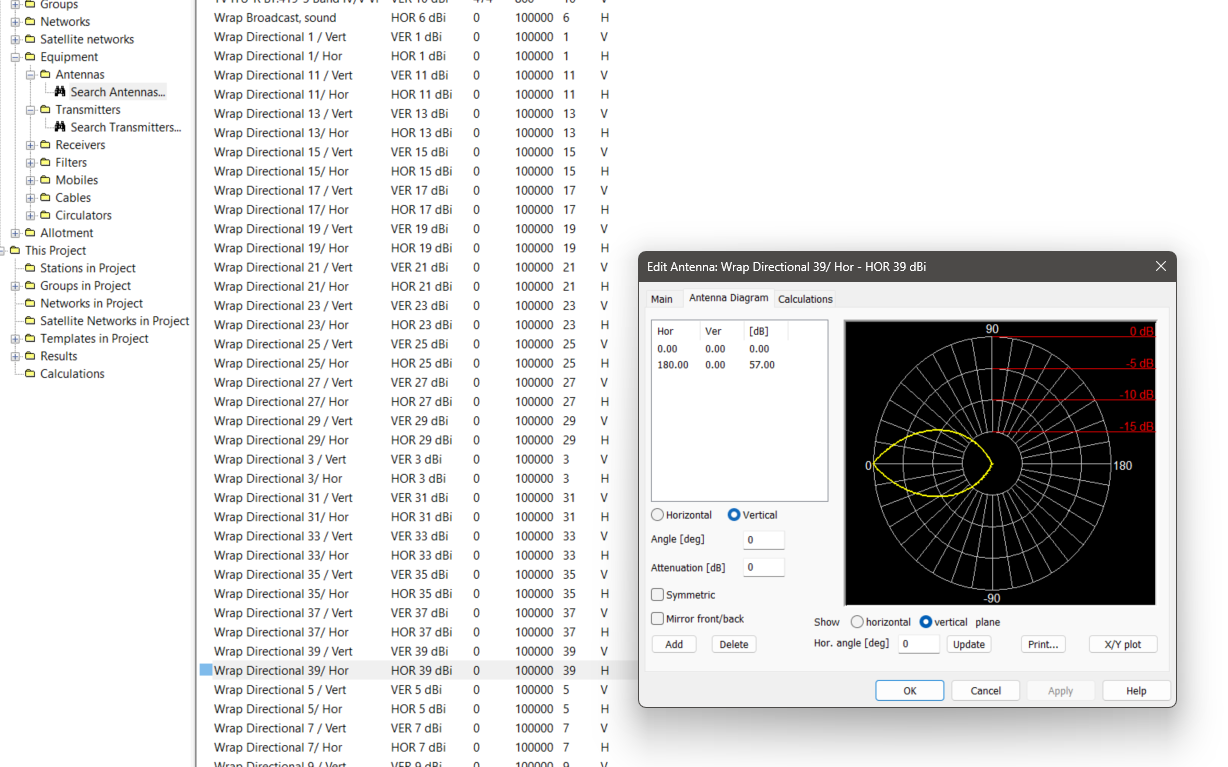The height and width of the screenshot is (767, 1228).
Task: Click binoculars icon beside Search Transmitters
Action: [x=60, y=127]
